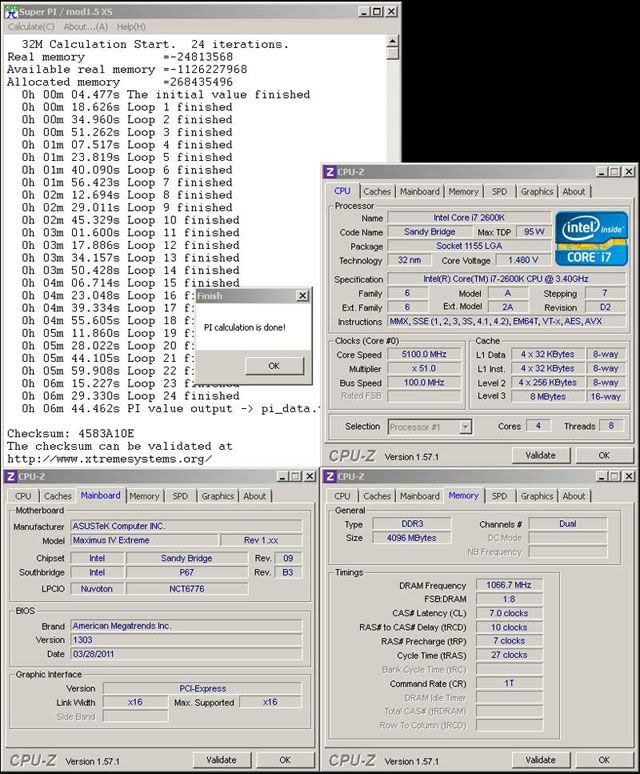Click Validate in the CPU-Z Memory window

point(540,760)
